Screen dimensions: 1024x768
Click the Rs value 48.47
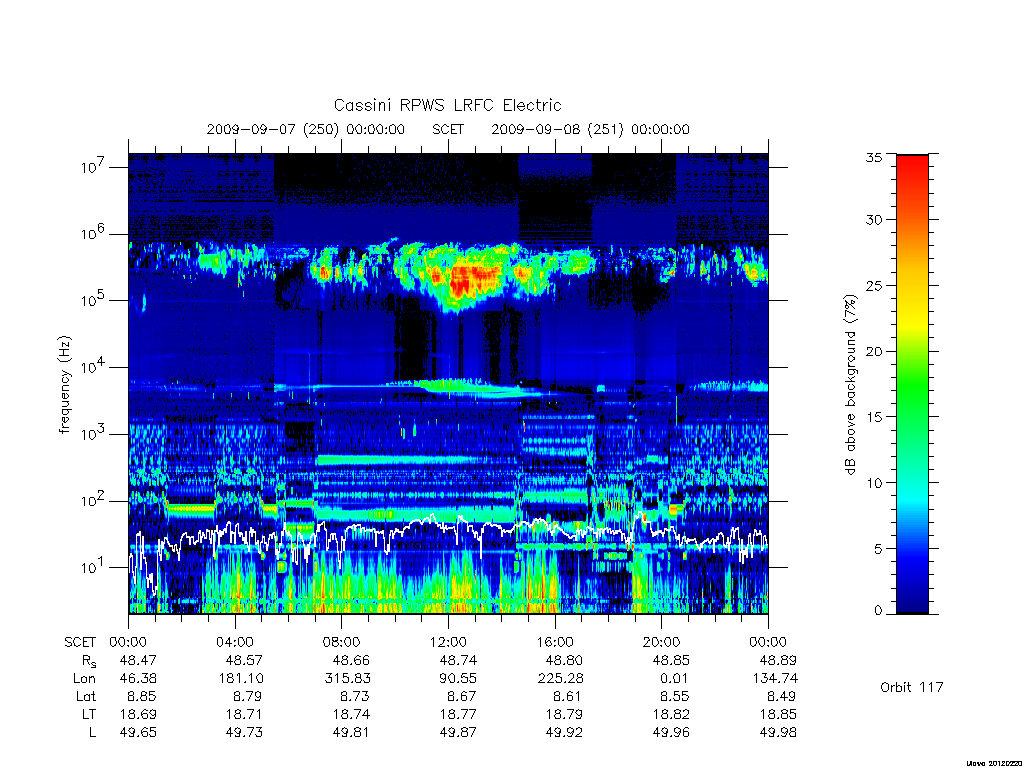click(138, 660)
